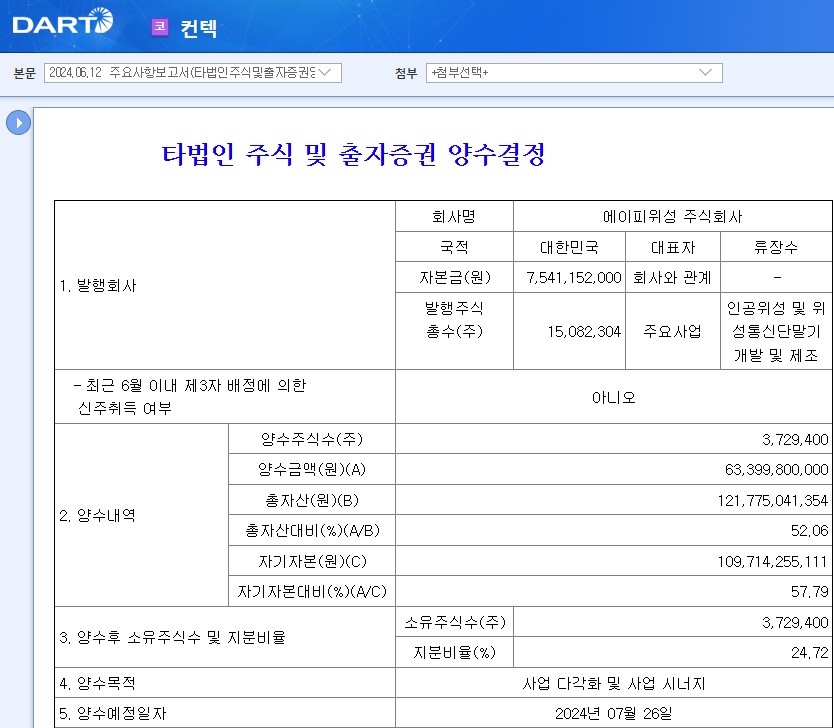The width and height of the screenshot is (834, 728).
Task: Select the 메이피위성 주식회사 company name cell
Action: [x=672, y=217]
